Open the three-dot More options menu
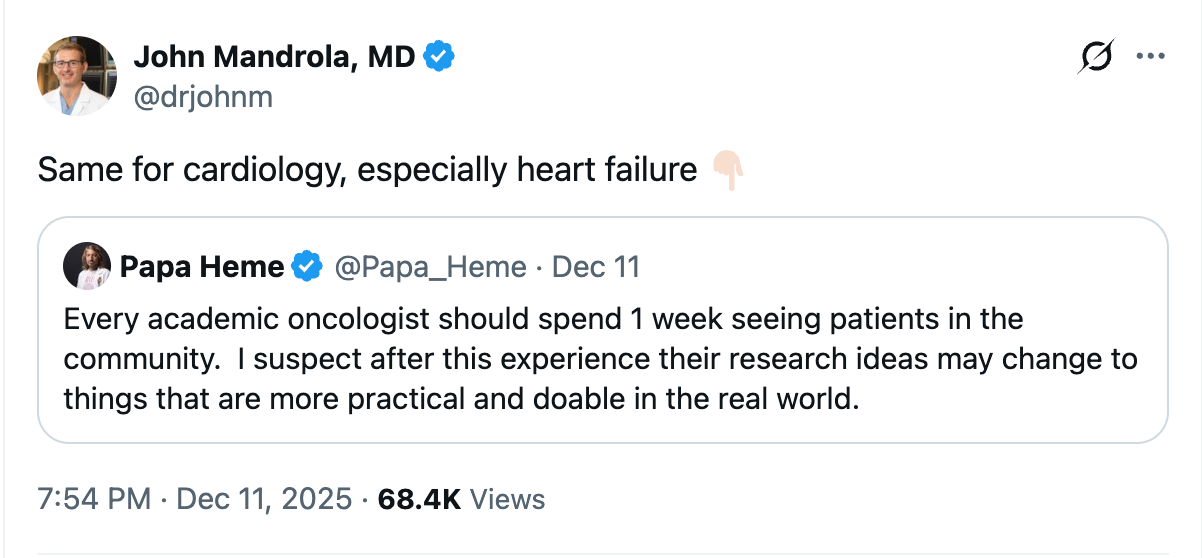 (1151, 58)
